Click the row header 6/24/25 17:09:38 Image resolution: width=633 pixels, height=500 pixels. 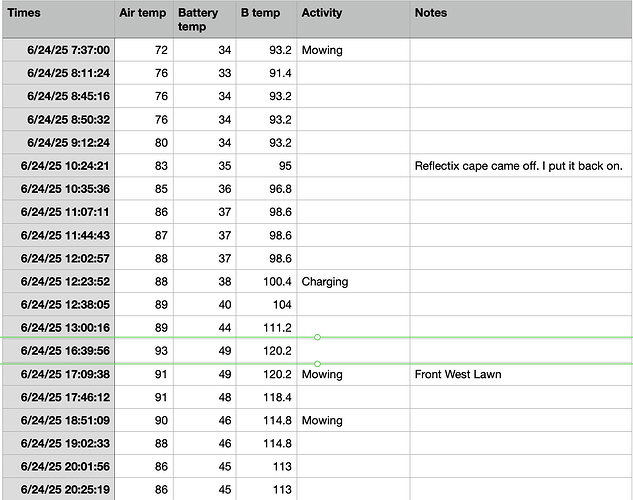59,374
